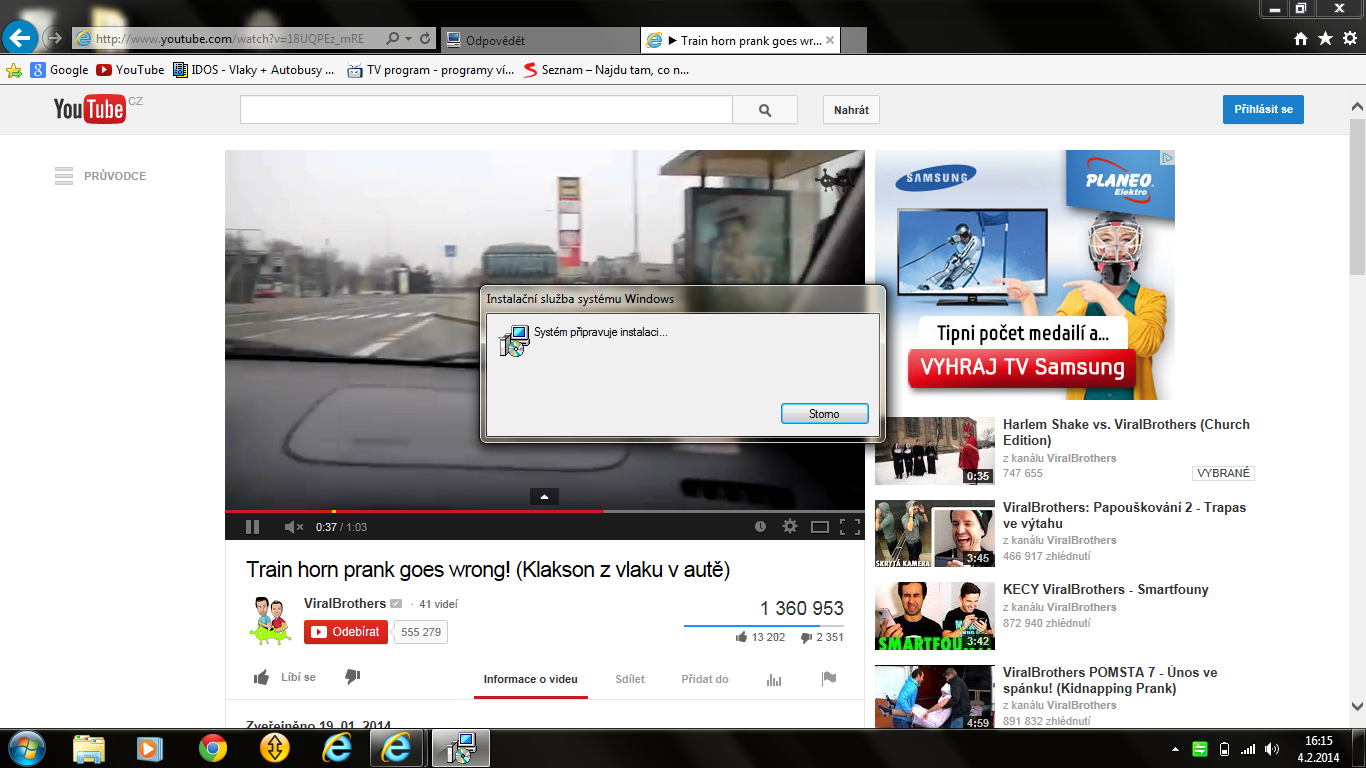Close the Train horn prank tab
1366x768 pixels.
coord(829,40)
